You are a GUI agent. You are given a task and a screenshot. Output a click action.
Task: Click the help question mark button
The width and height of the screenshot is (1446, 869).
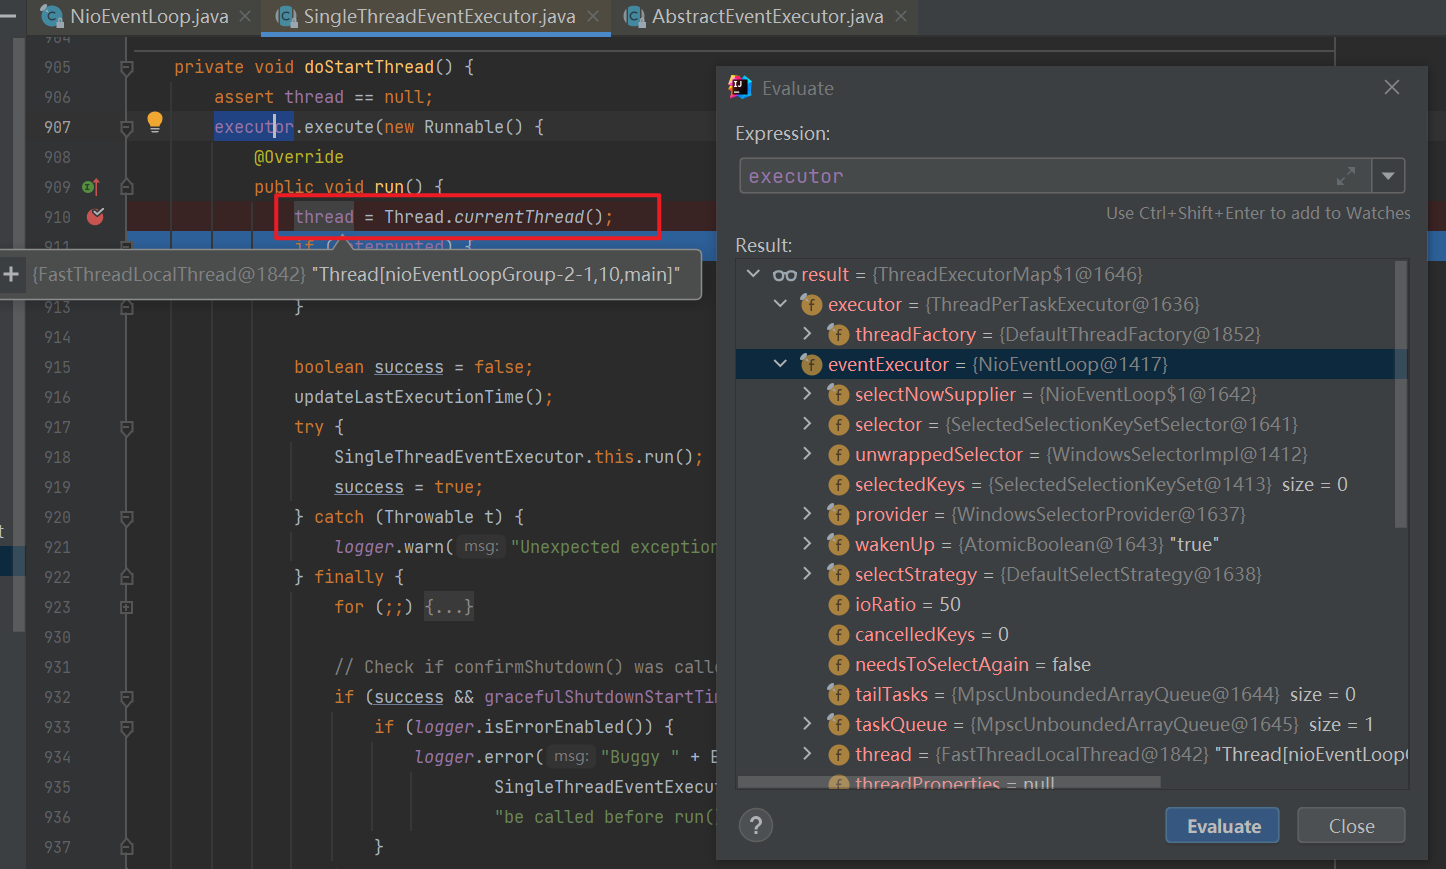point(756,826)
